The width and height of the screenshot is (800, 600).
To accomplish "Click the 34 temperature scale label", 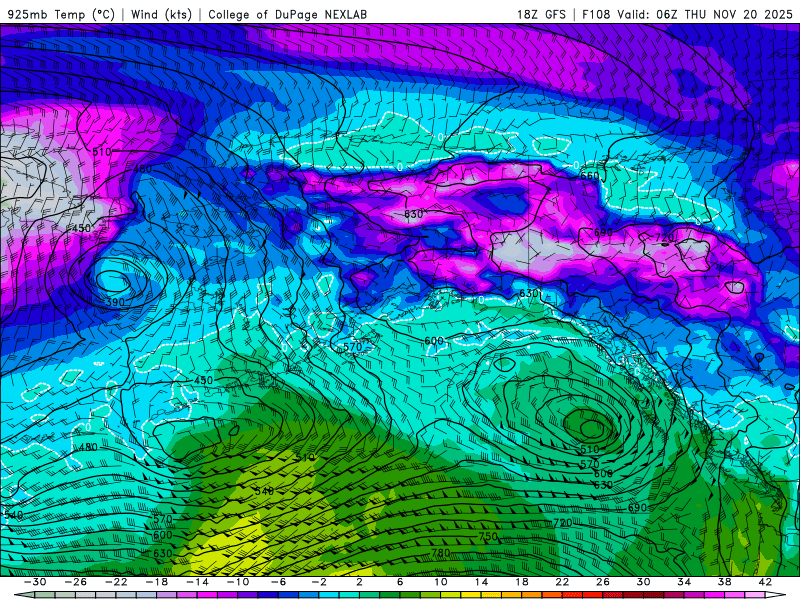I will (684, 582).
